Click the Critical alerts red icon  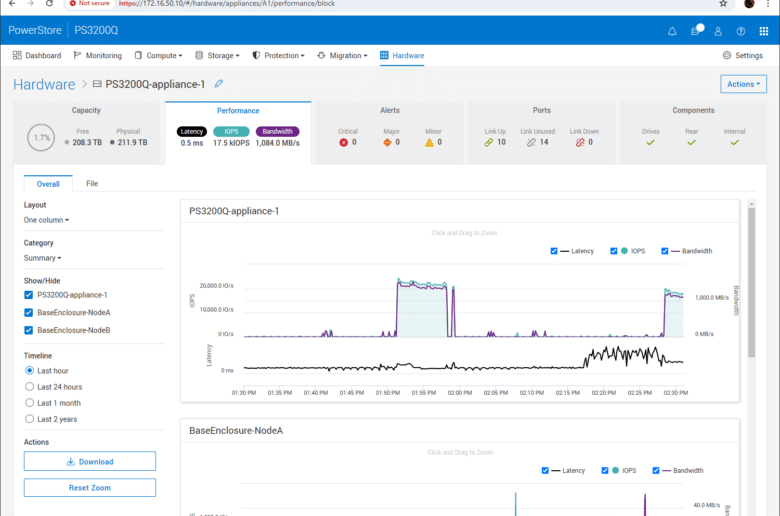click(343, 143)
